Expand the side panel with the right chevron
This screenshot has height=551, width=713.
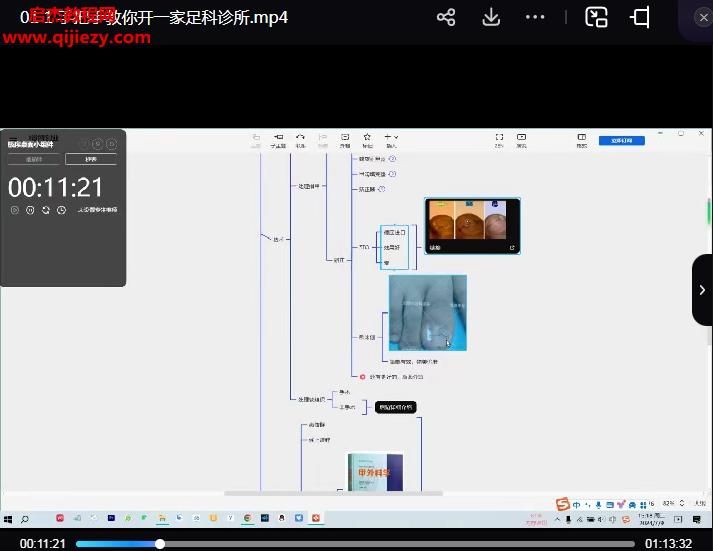[x=702, y=290]
